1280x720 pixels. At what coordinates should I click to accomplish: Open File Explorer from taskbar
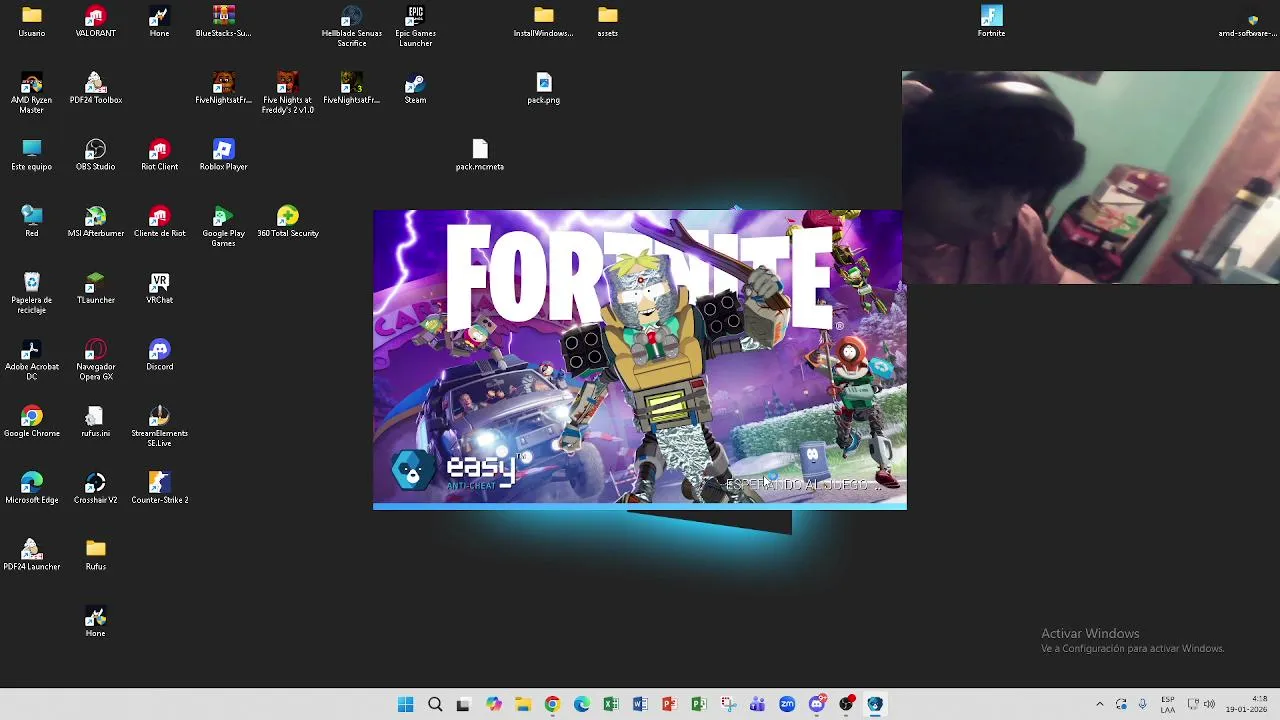point(523,704)
